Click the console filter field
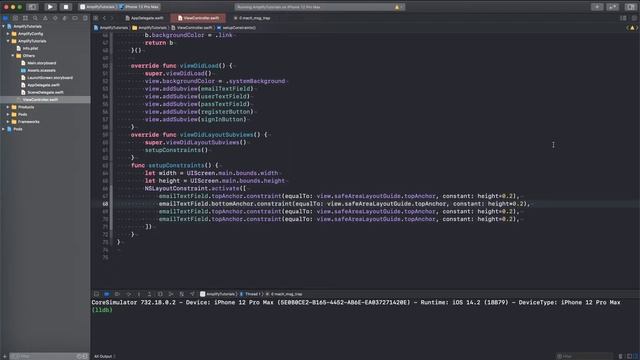Viewport: 640px width, 360px height. pos(584,356)
